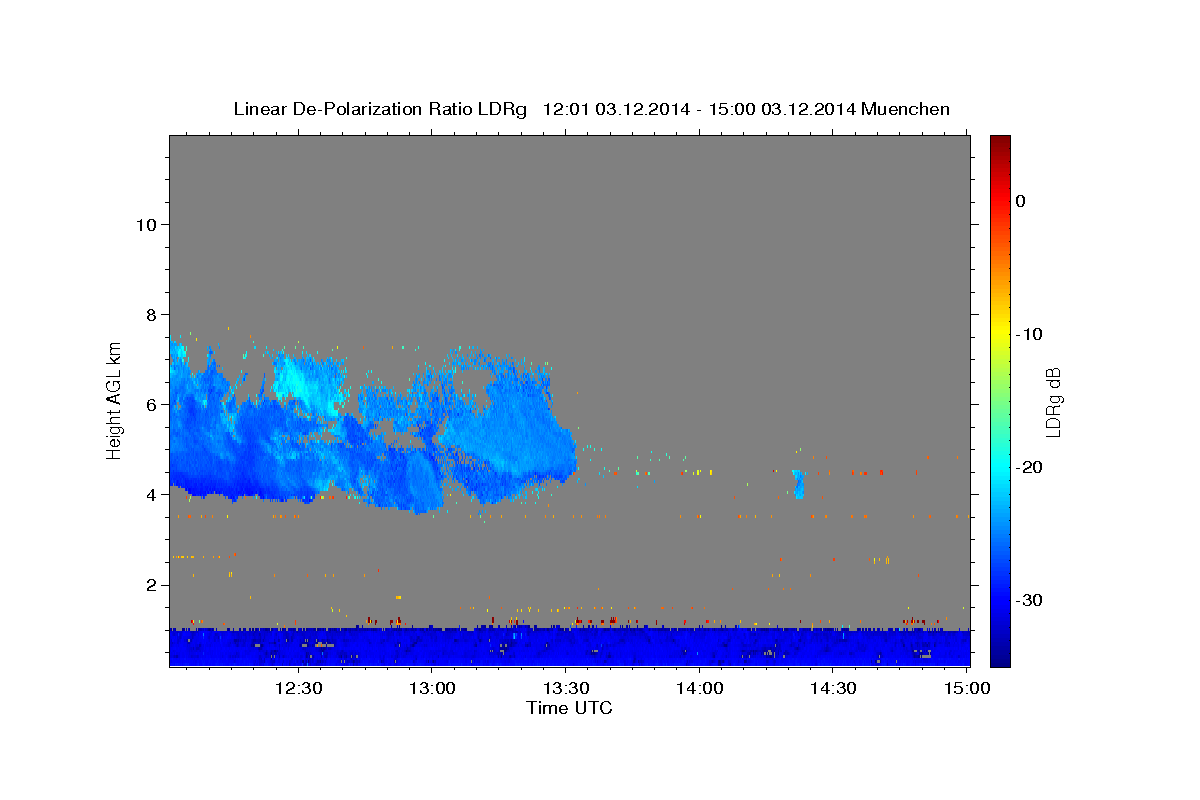
Task: Click the height tick label 10
Action: coord(146,224)
